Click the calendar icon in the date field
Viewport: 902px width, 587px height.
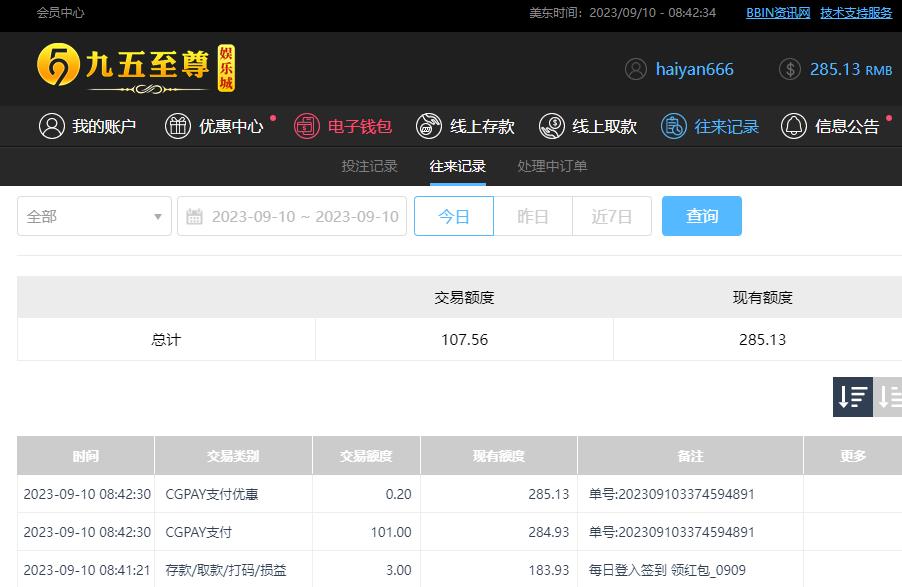(194, 216)
